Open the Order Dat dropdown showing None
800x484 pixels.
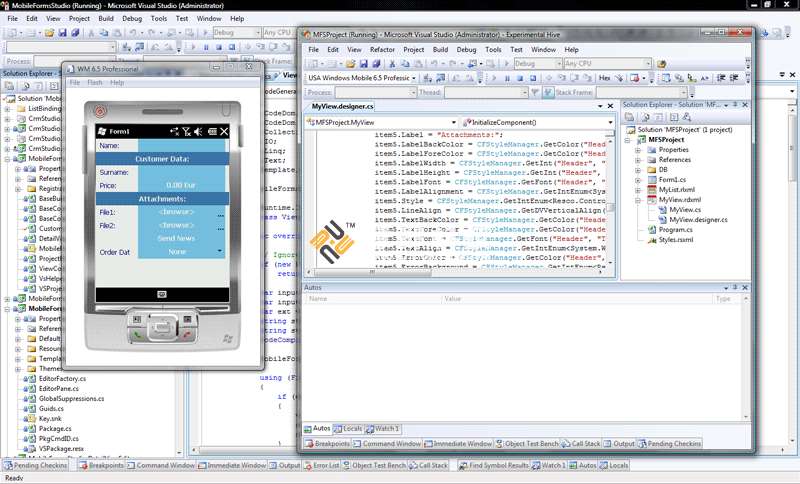(178, 252)
